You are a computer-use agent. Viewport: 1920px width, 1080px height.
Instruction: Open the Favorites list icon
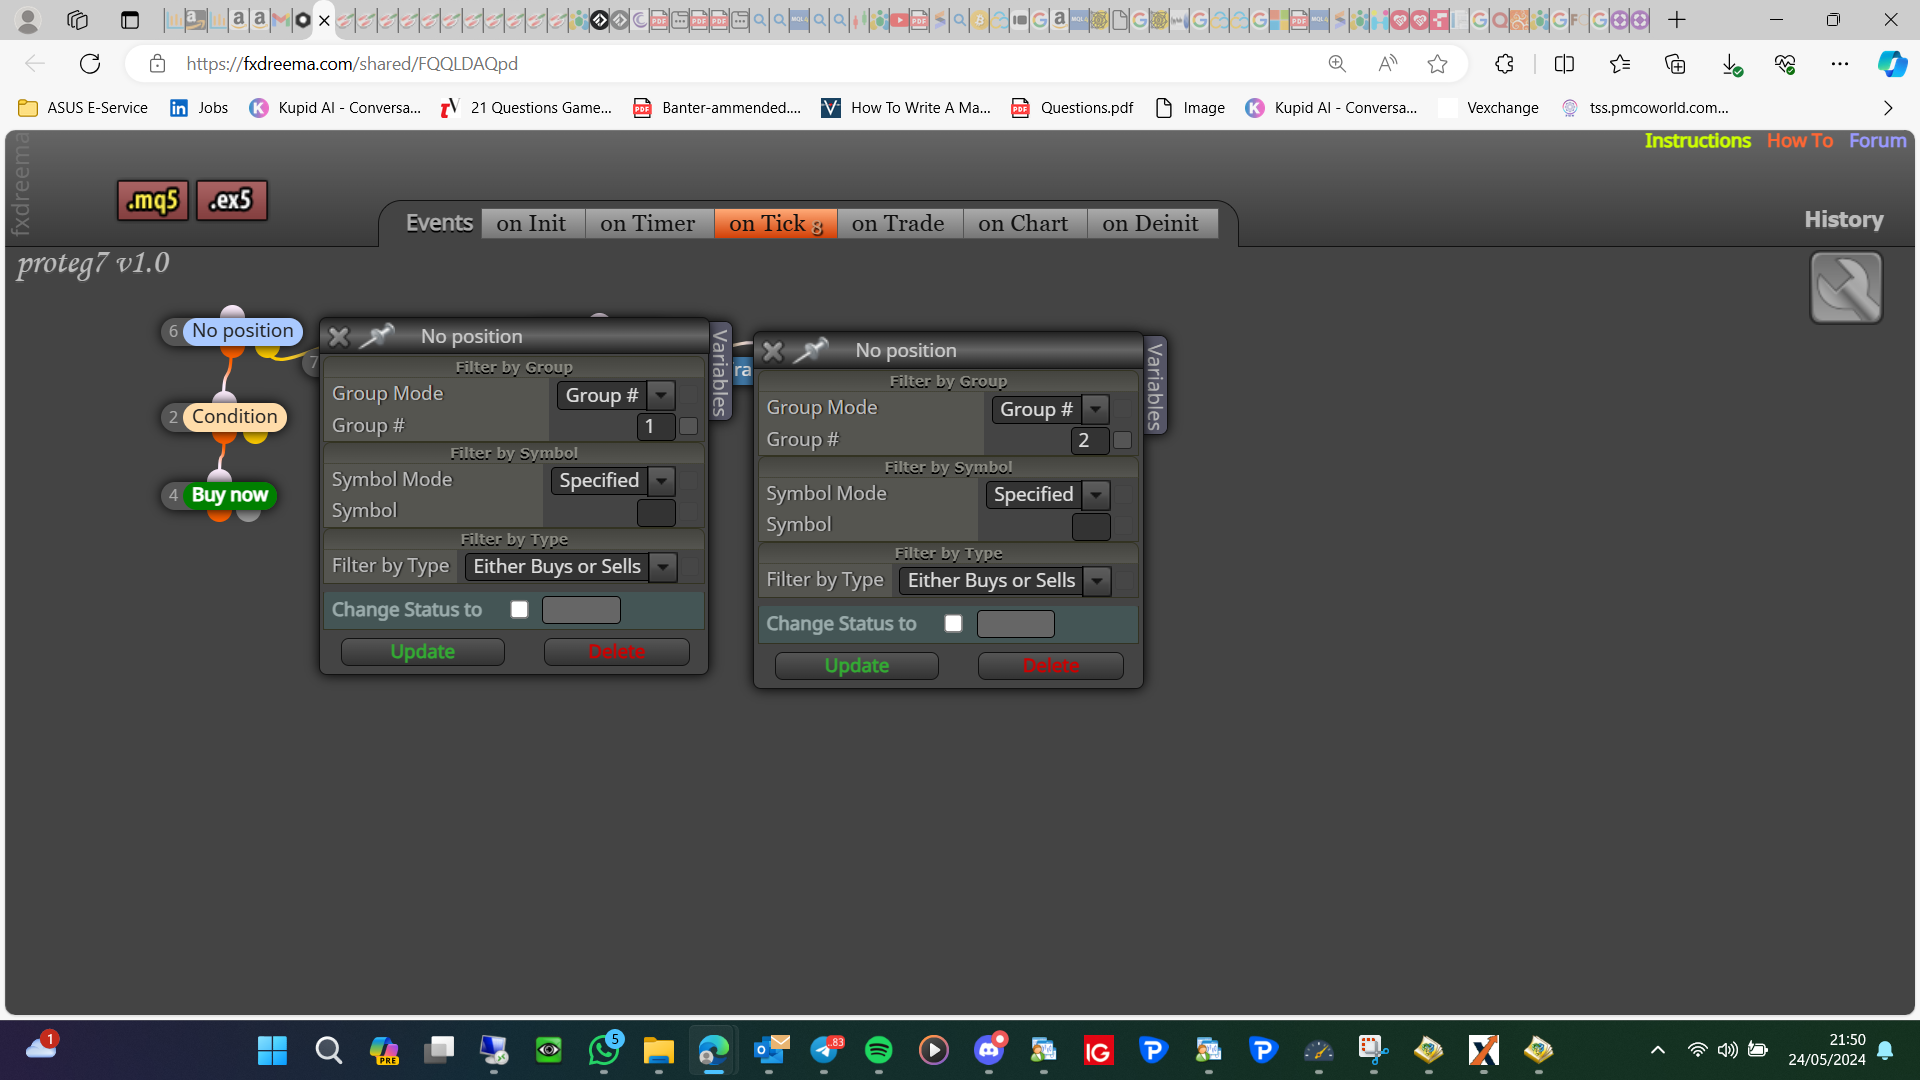[1620, 64]
